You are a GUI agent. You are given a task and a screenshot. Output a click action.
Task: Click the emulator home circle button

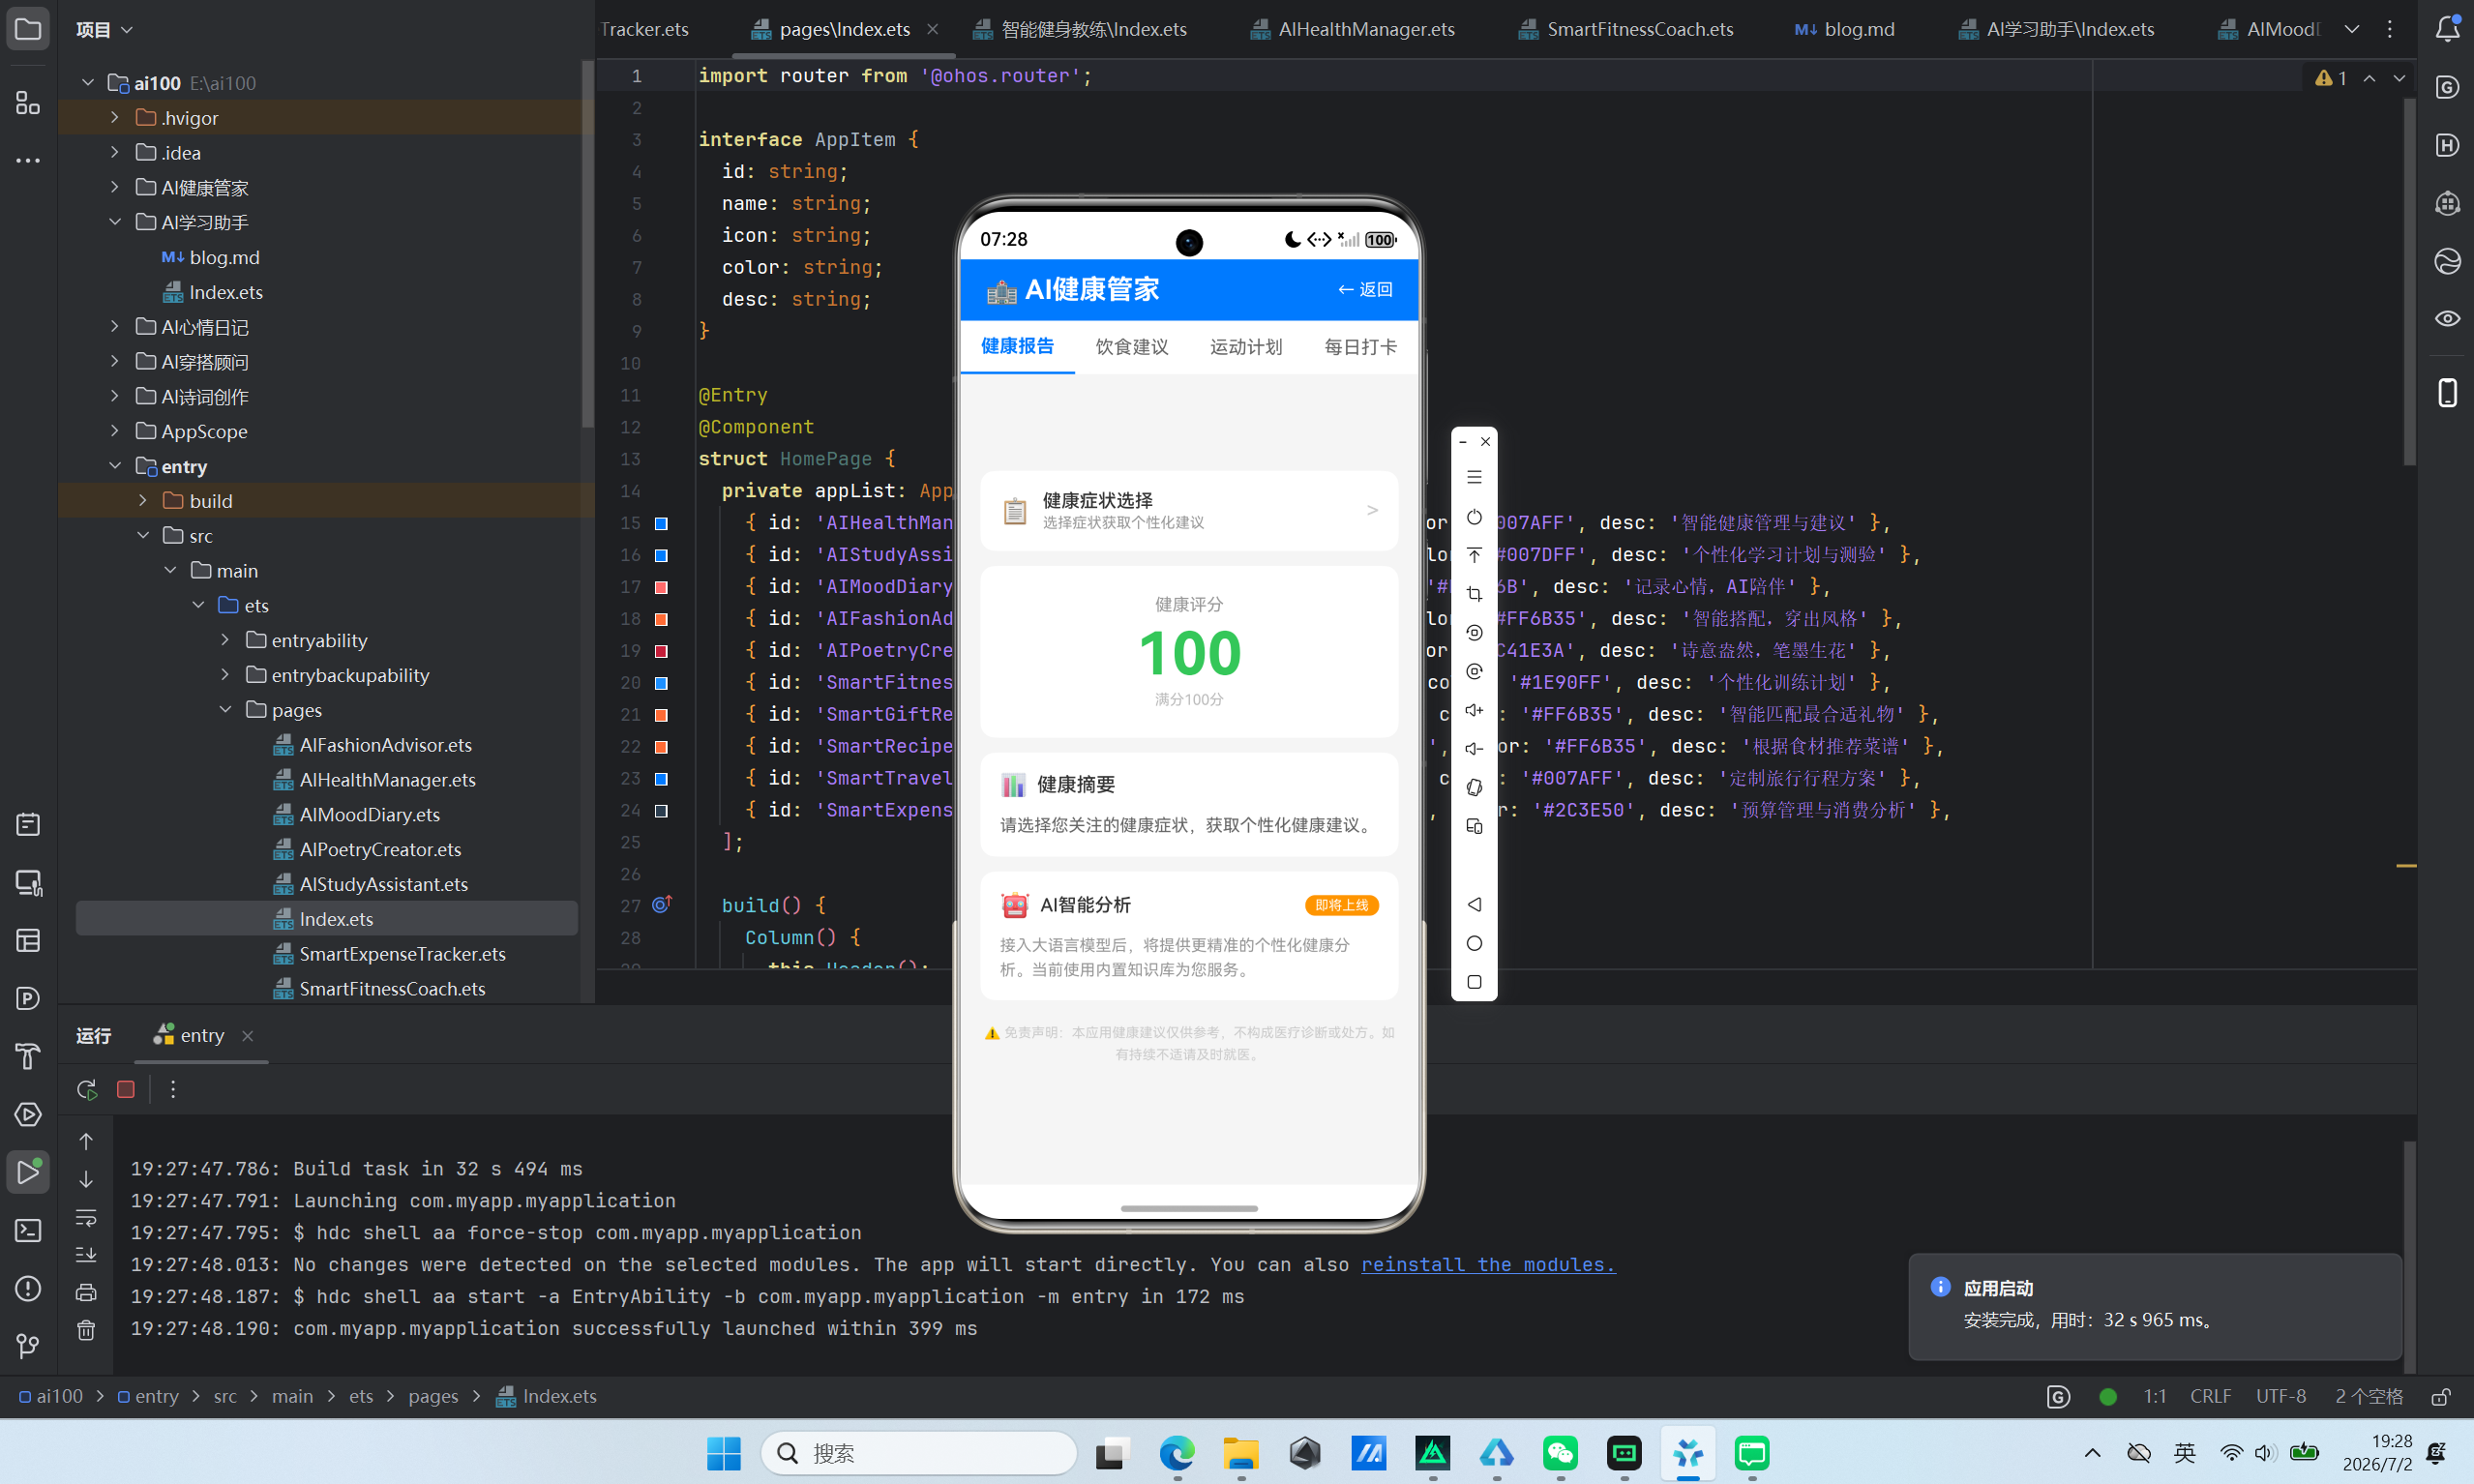pyautogui.click(x=1474, y=943)
